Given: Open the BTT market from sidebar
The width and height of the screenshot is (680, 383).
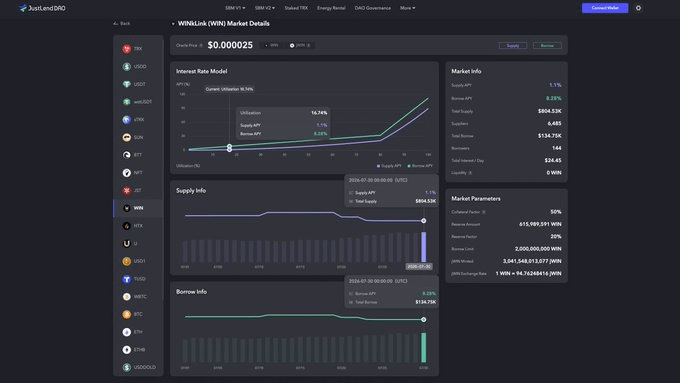Looking at the screenshot, I should [x=138, y=155].
